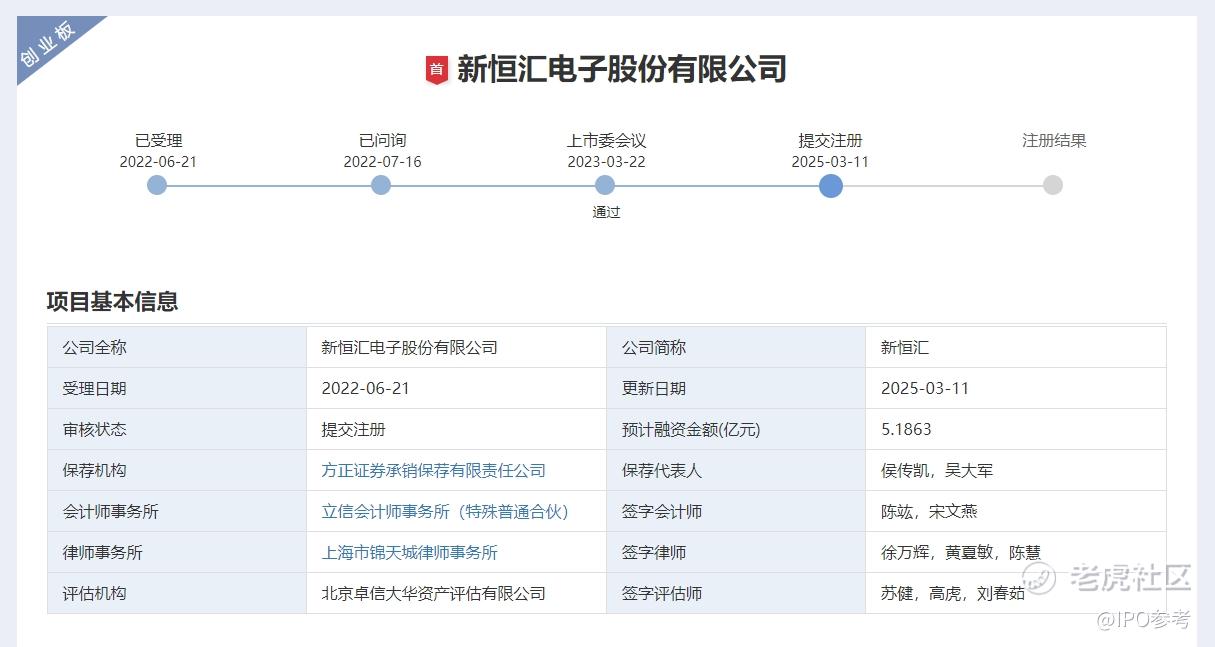Screen dimensions: 1215x647
Task: Select the 2025-03-11 更新日期 table value
Action: point(925,388)
